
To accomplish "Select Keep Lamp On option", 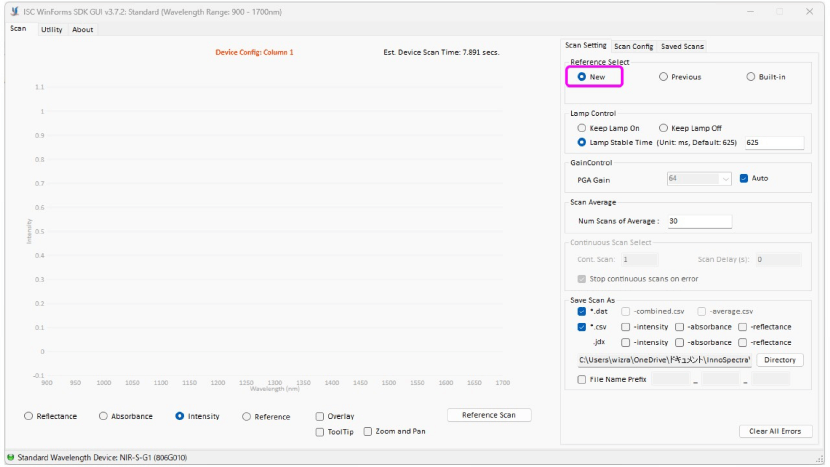I will [582, 128].
